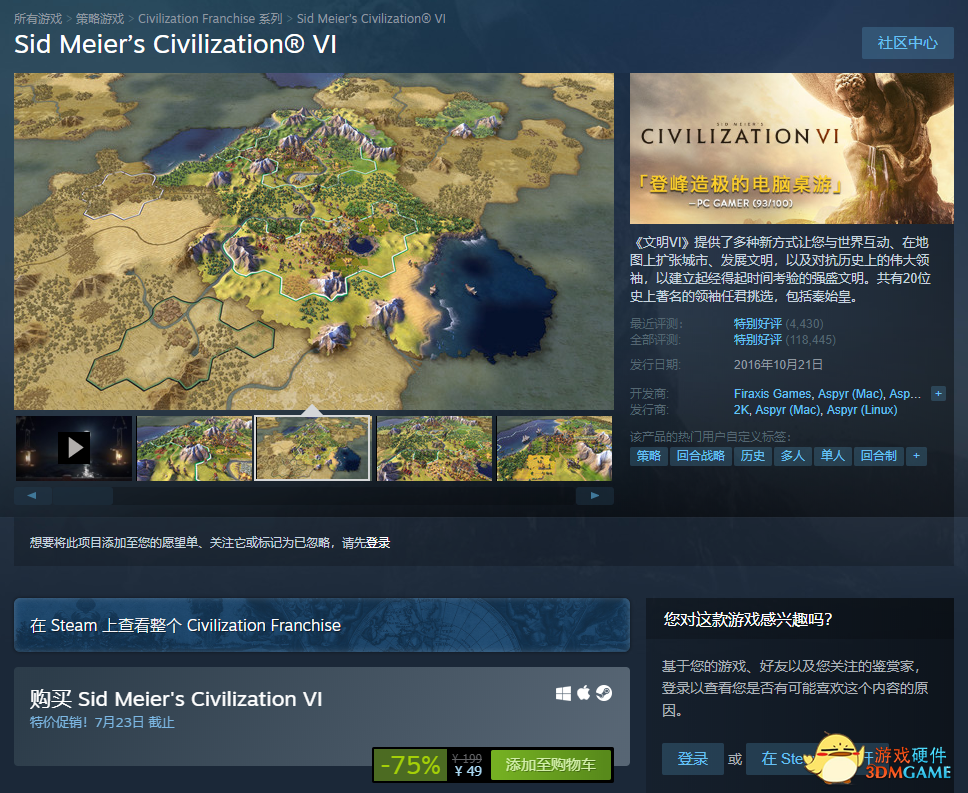Screen dimensions: 968x793
Task: Click the main large screenshot
Action: (314, 241)
